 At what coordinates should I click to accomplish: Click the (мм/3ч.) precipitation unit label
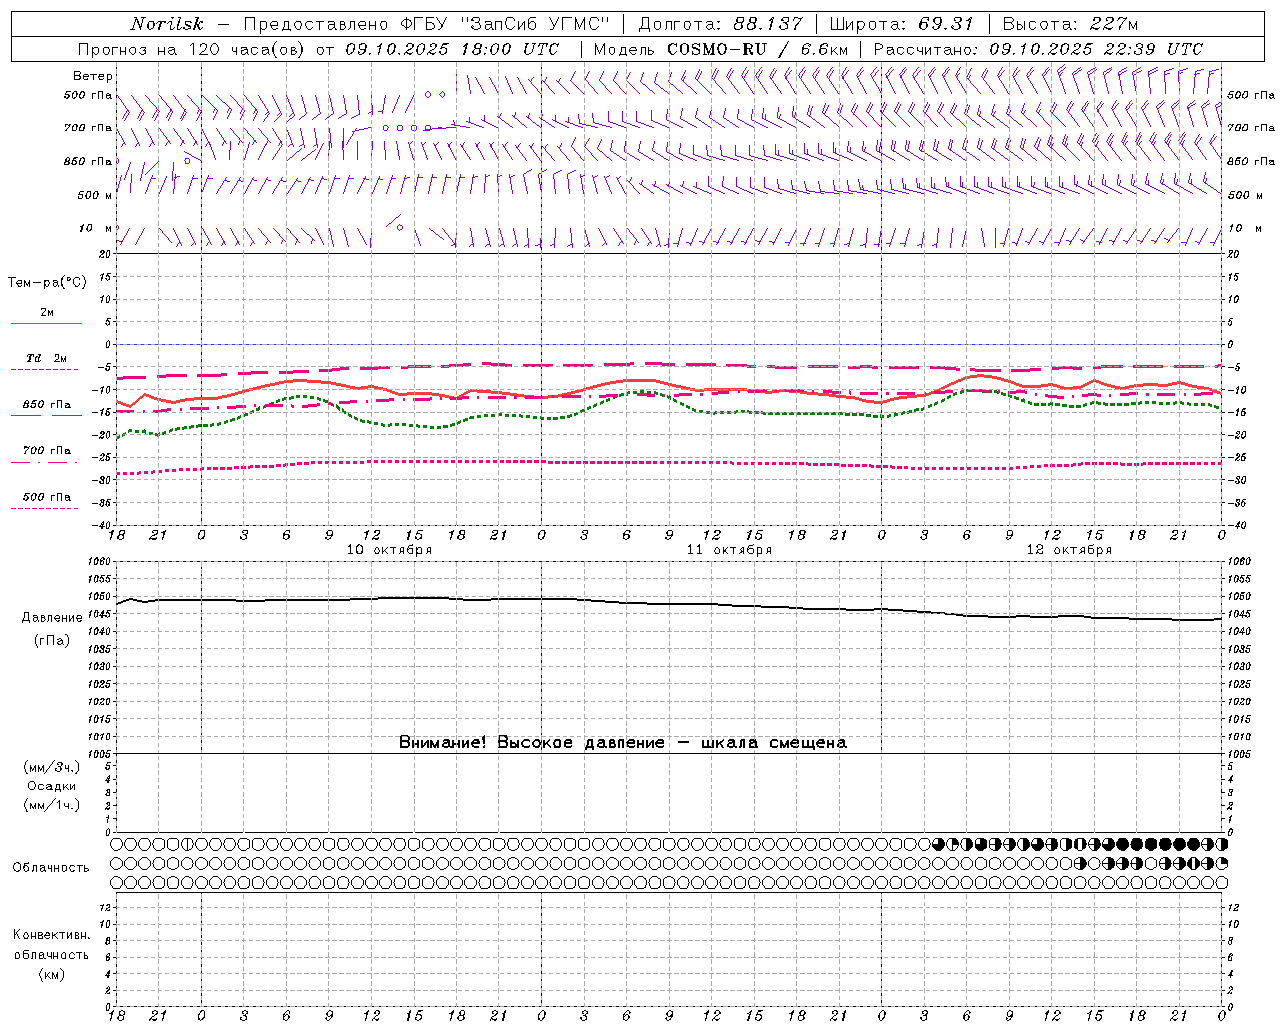pyautogui.click(x=52, y=767)
